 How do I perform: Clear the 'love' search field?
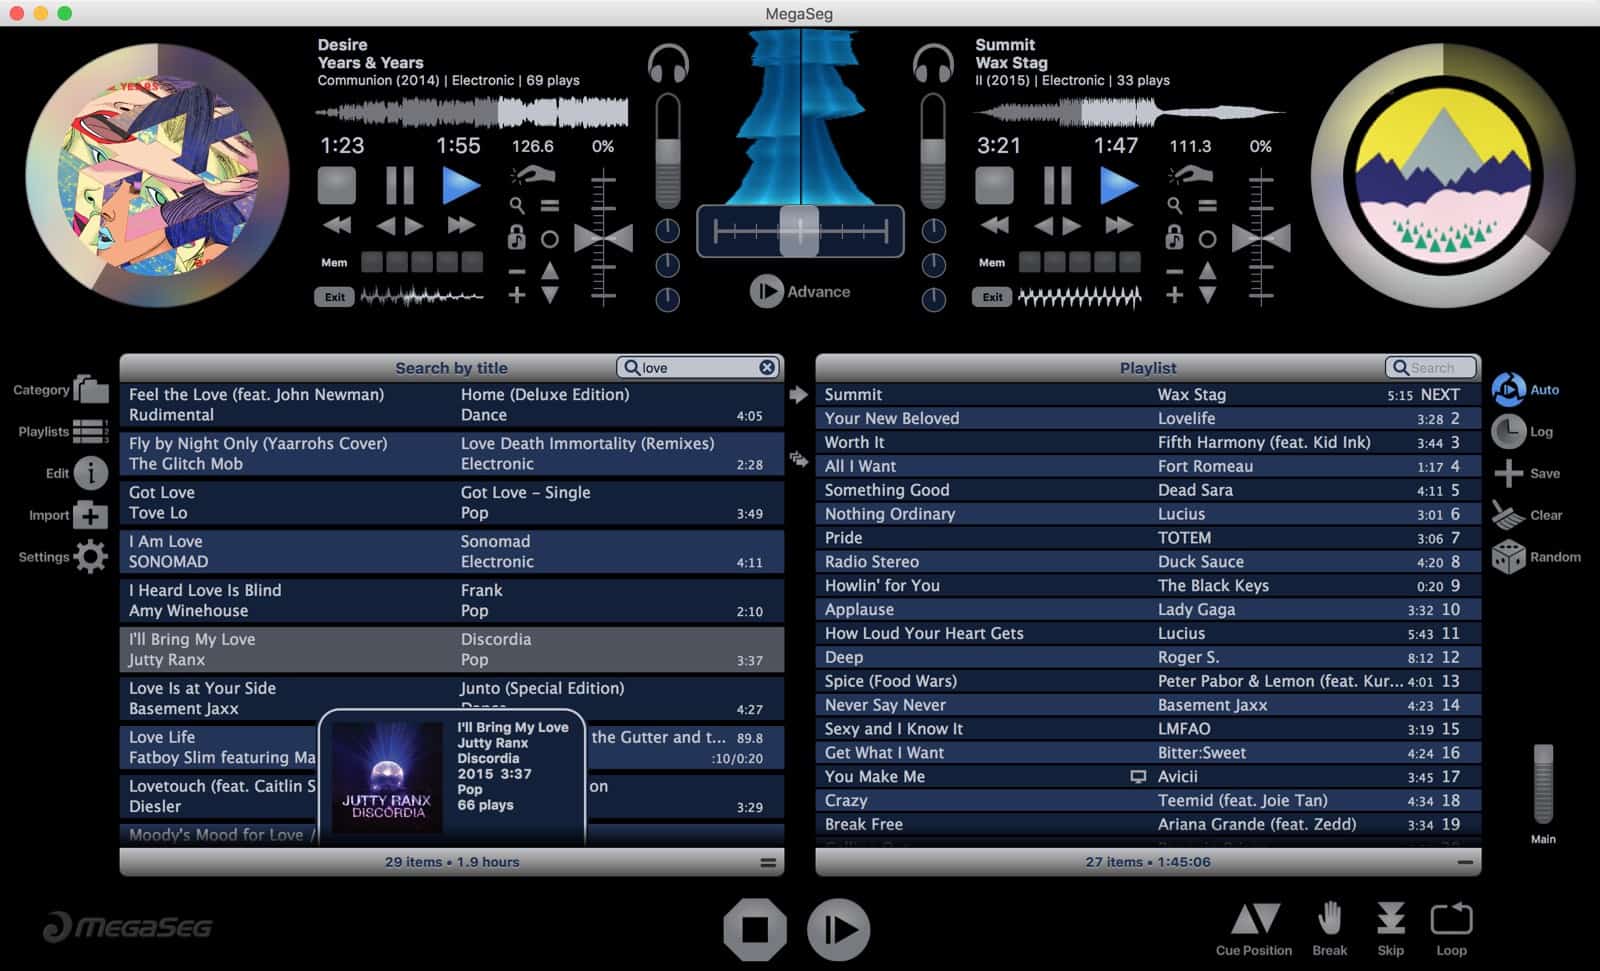[767, 367]
